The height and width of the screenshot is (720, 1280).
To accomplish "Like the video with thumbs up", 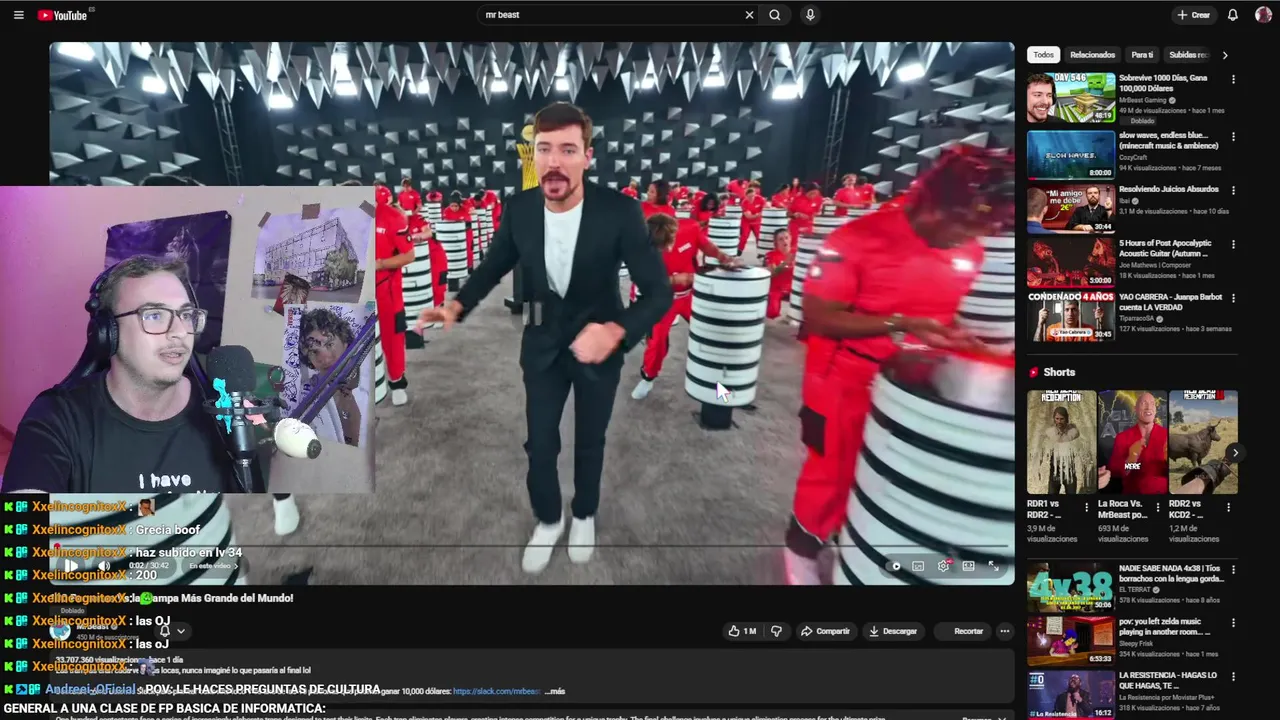I will coord(742,631).
